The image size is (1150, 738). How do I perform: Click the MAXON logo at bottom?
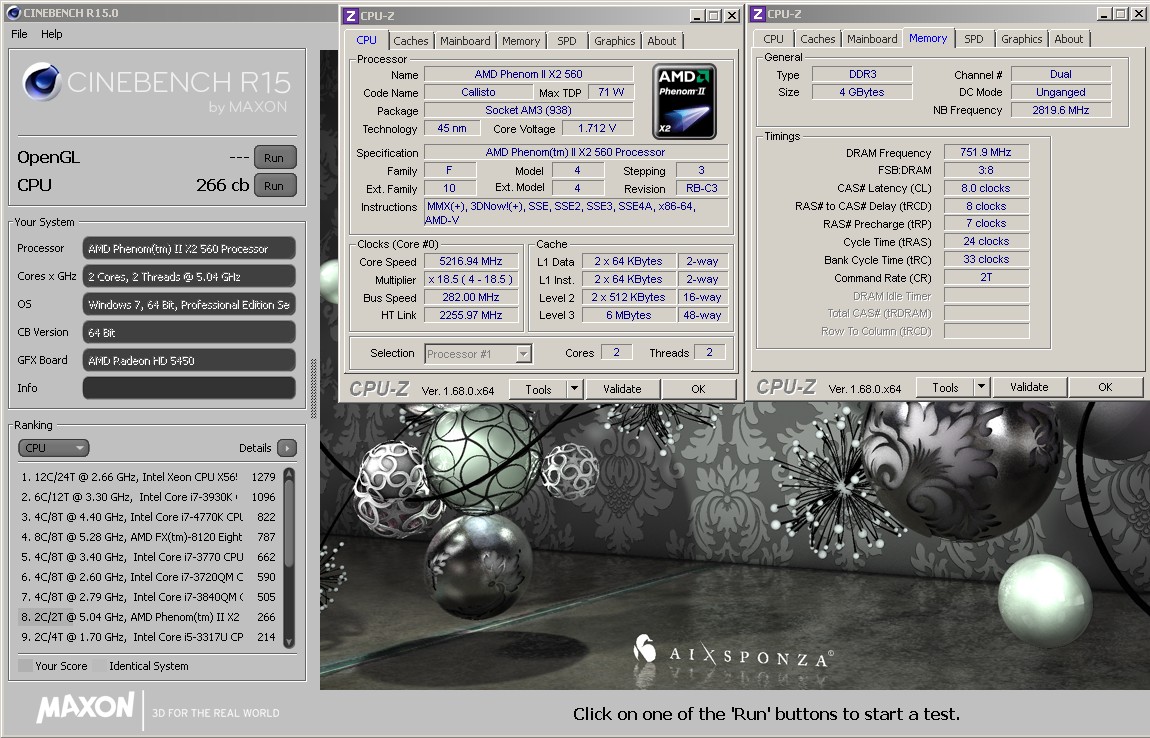point(86,707)
